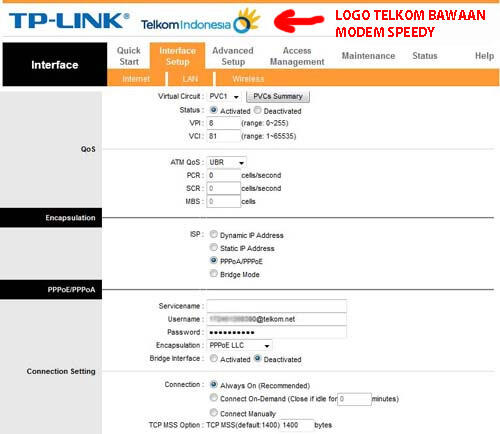Click the QoS section label
The width and height of the screenshot is (500, 434).
click(88, 149)
